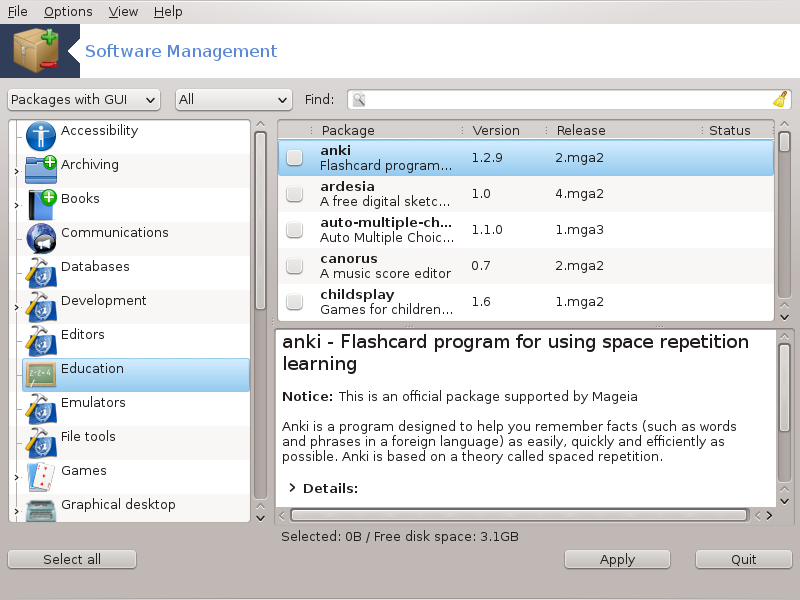Expand the Development tree node arrow
Viewport: 800px width, 600px height.
pos(16,308)
